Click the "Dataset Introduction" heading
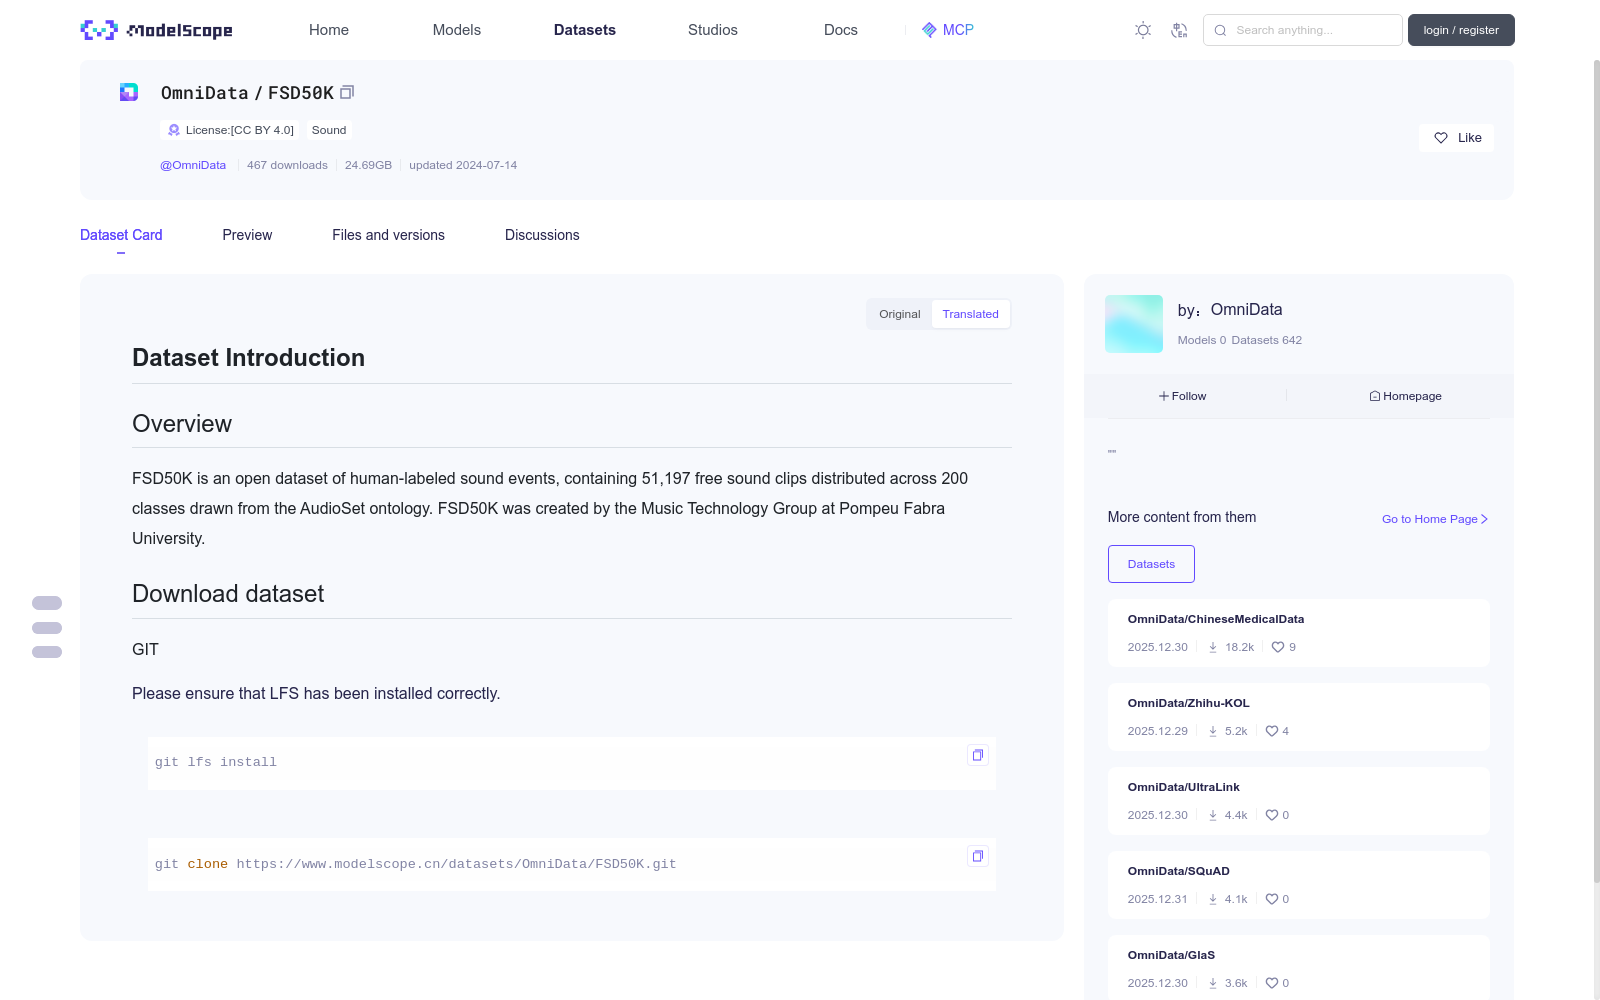The image size is (1600, 1000). (x=249, y=358)
